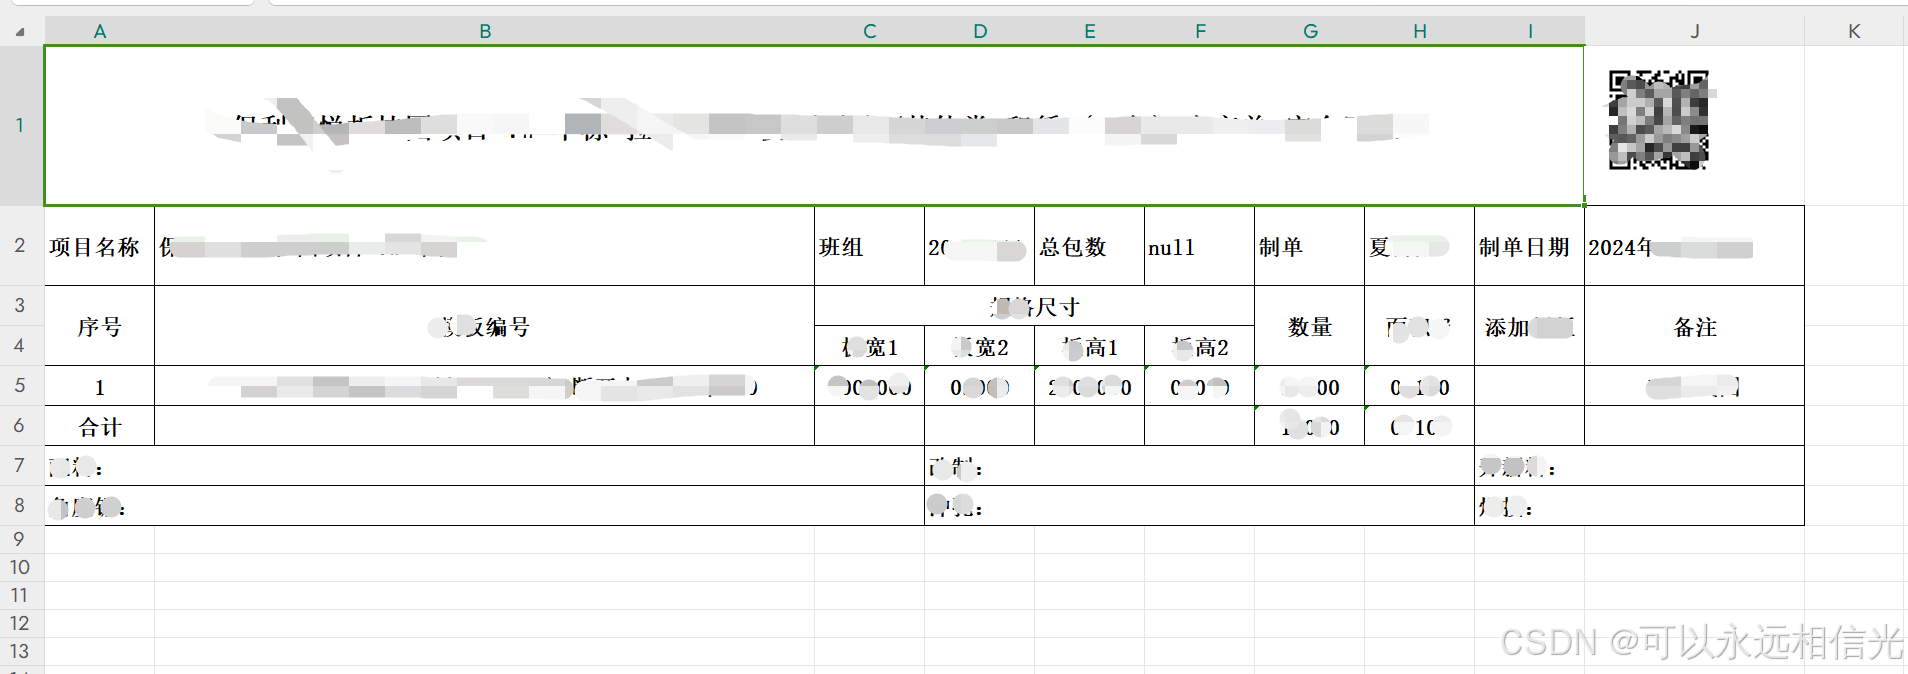Select row 10 header
Viewport: 1908px width, 674px height.
(20, 567)
